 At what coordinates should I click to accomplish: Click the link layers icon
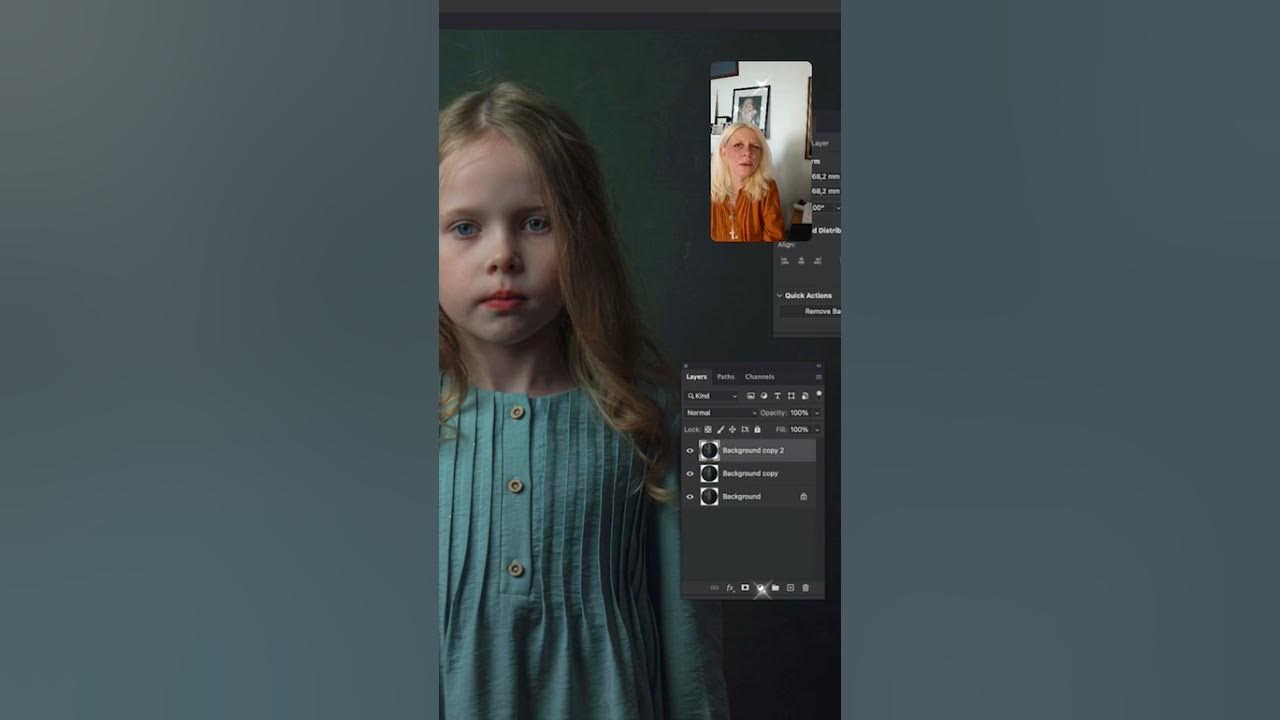pyautogui.click(x=714, y=588)
